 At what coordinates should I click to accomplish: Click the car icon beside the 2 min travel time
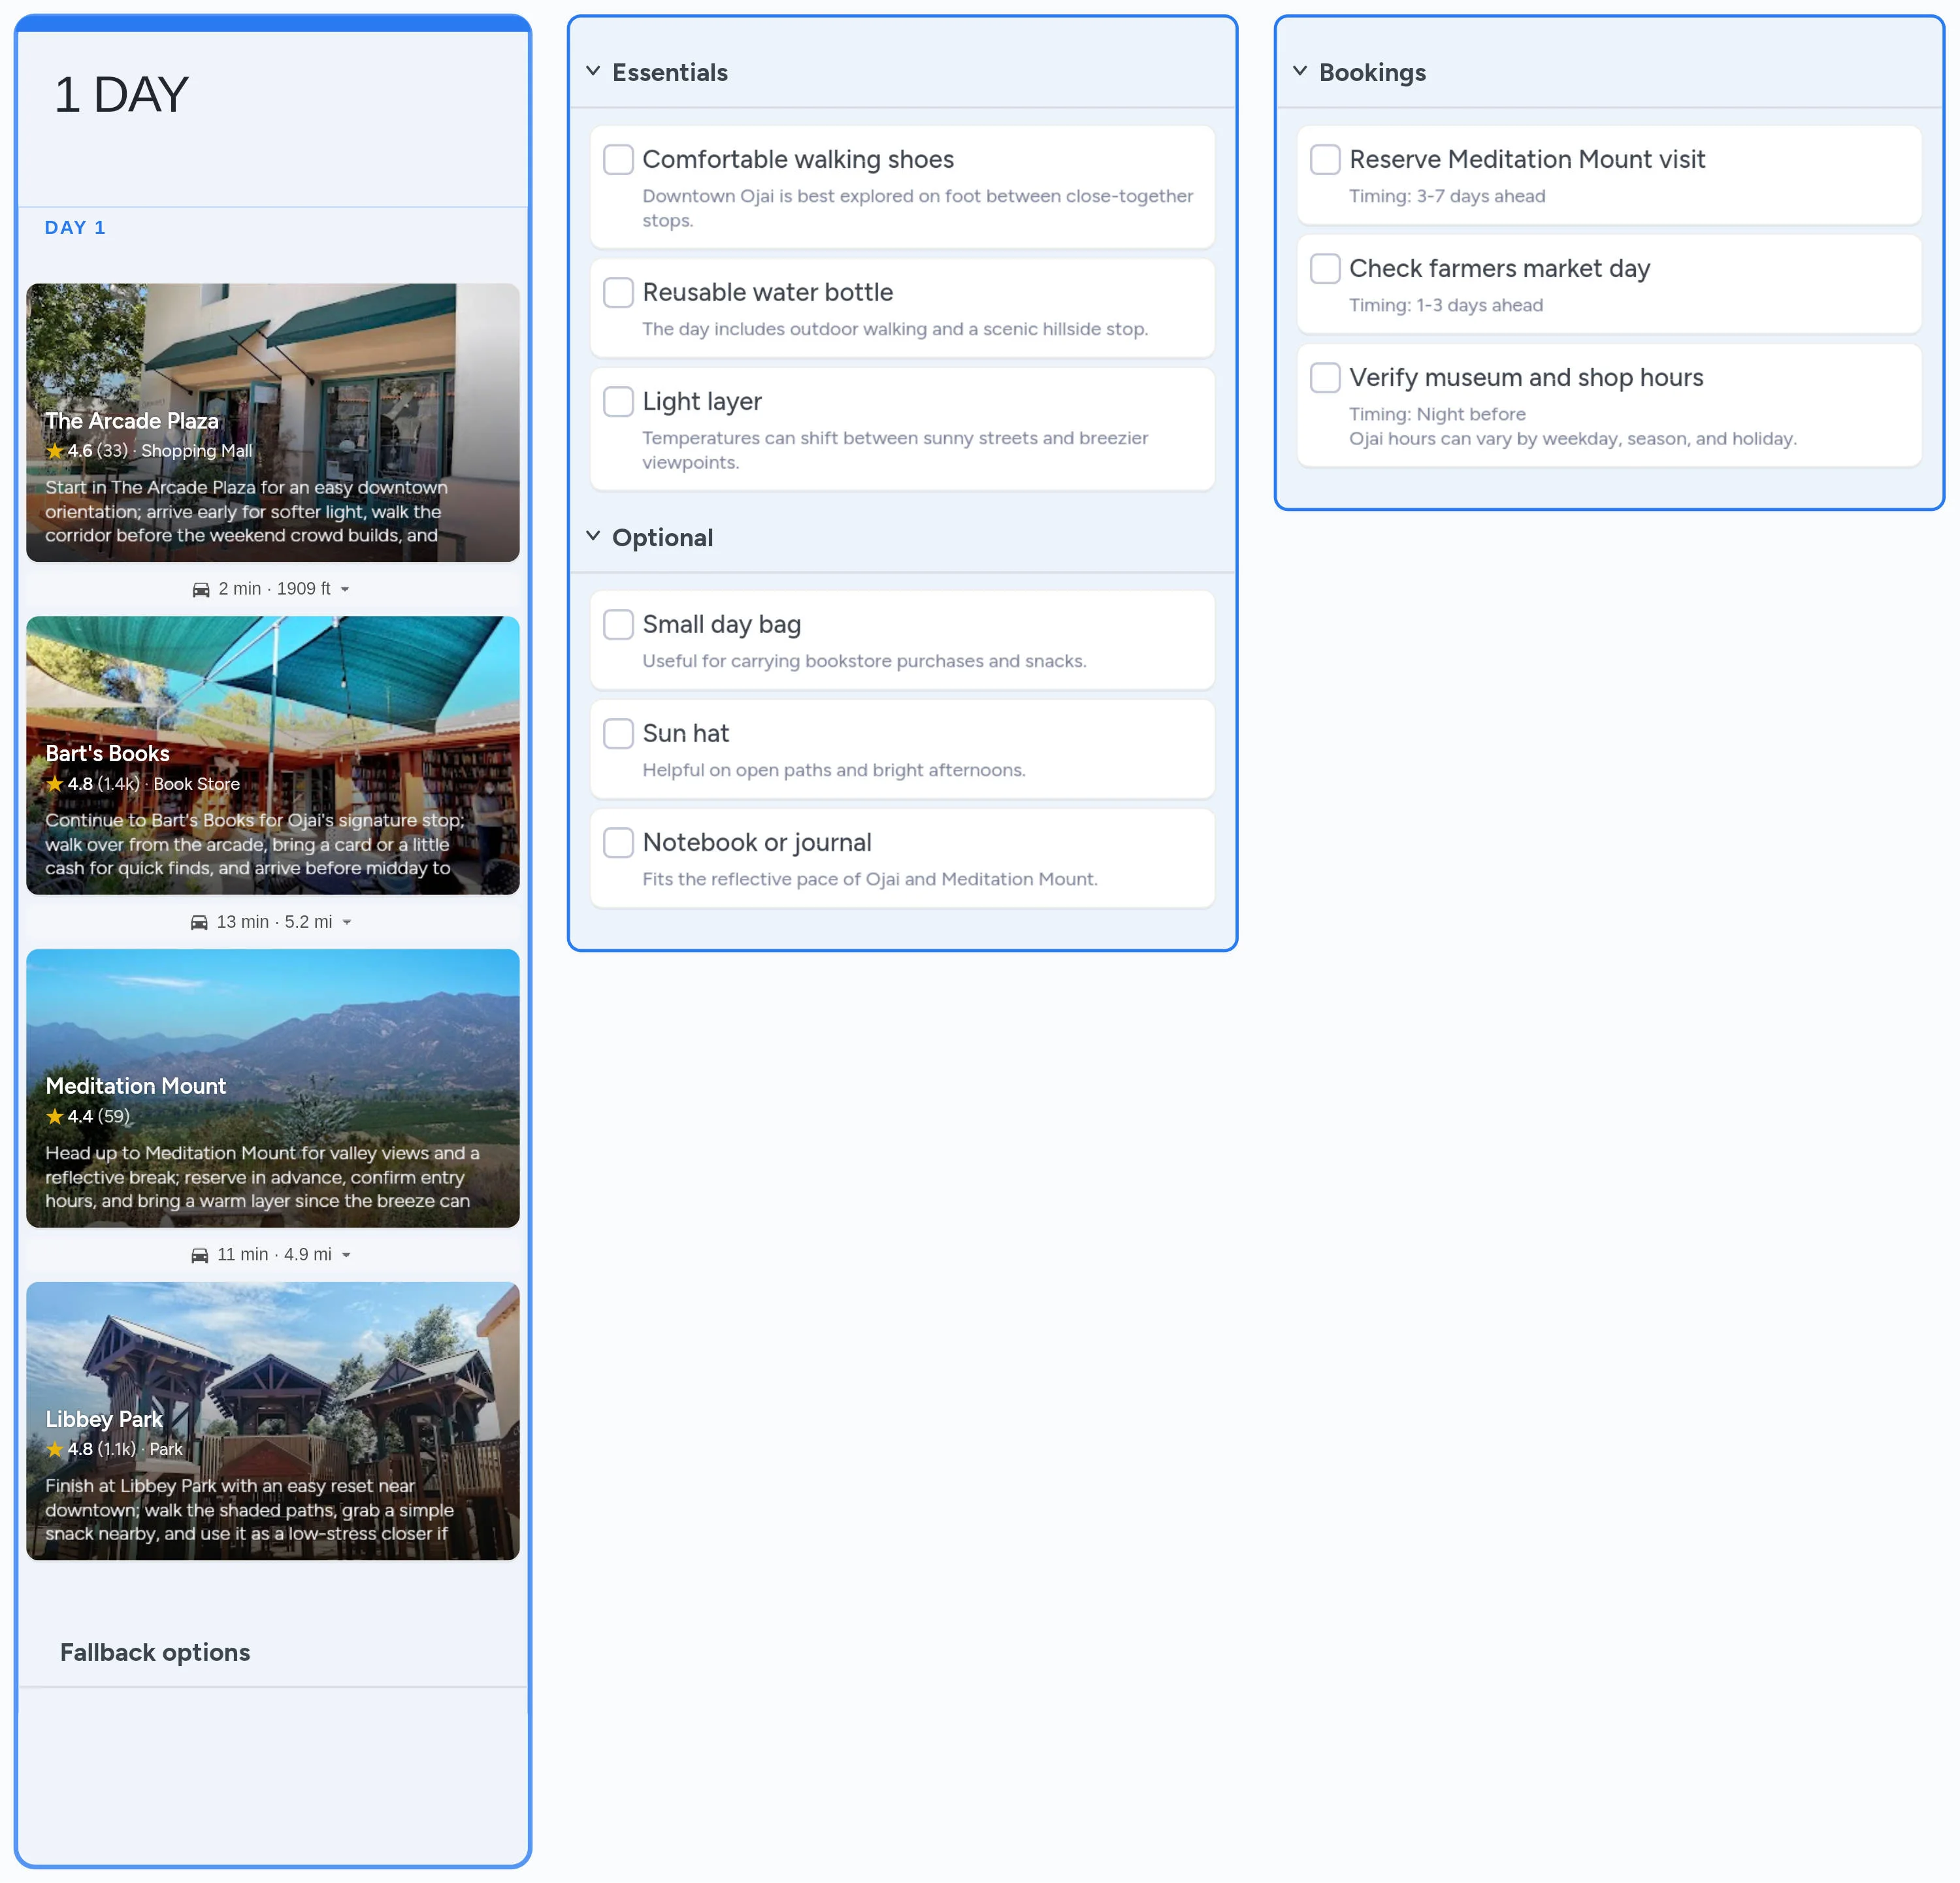200,588
